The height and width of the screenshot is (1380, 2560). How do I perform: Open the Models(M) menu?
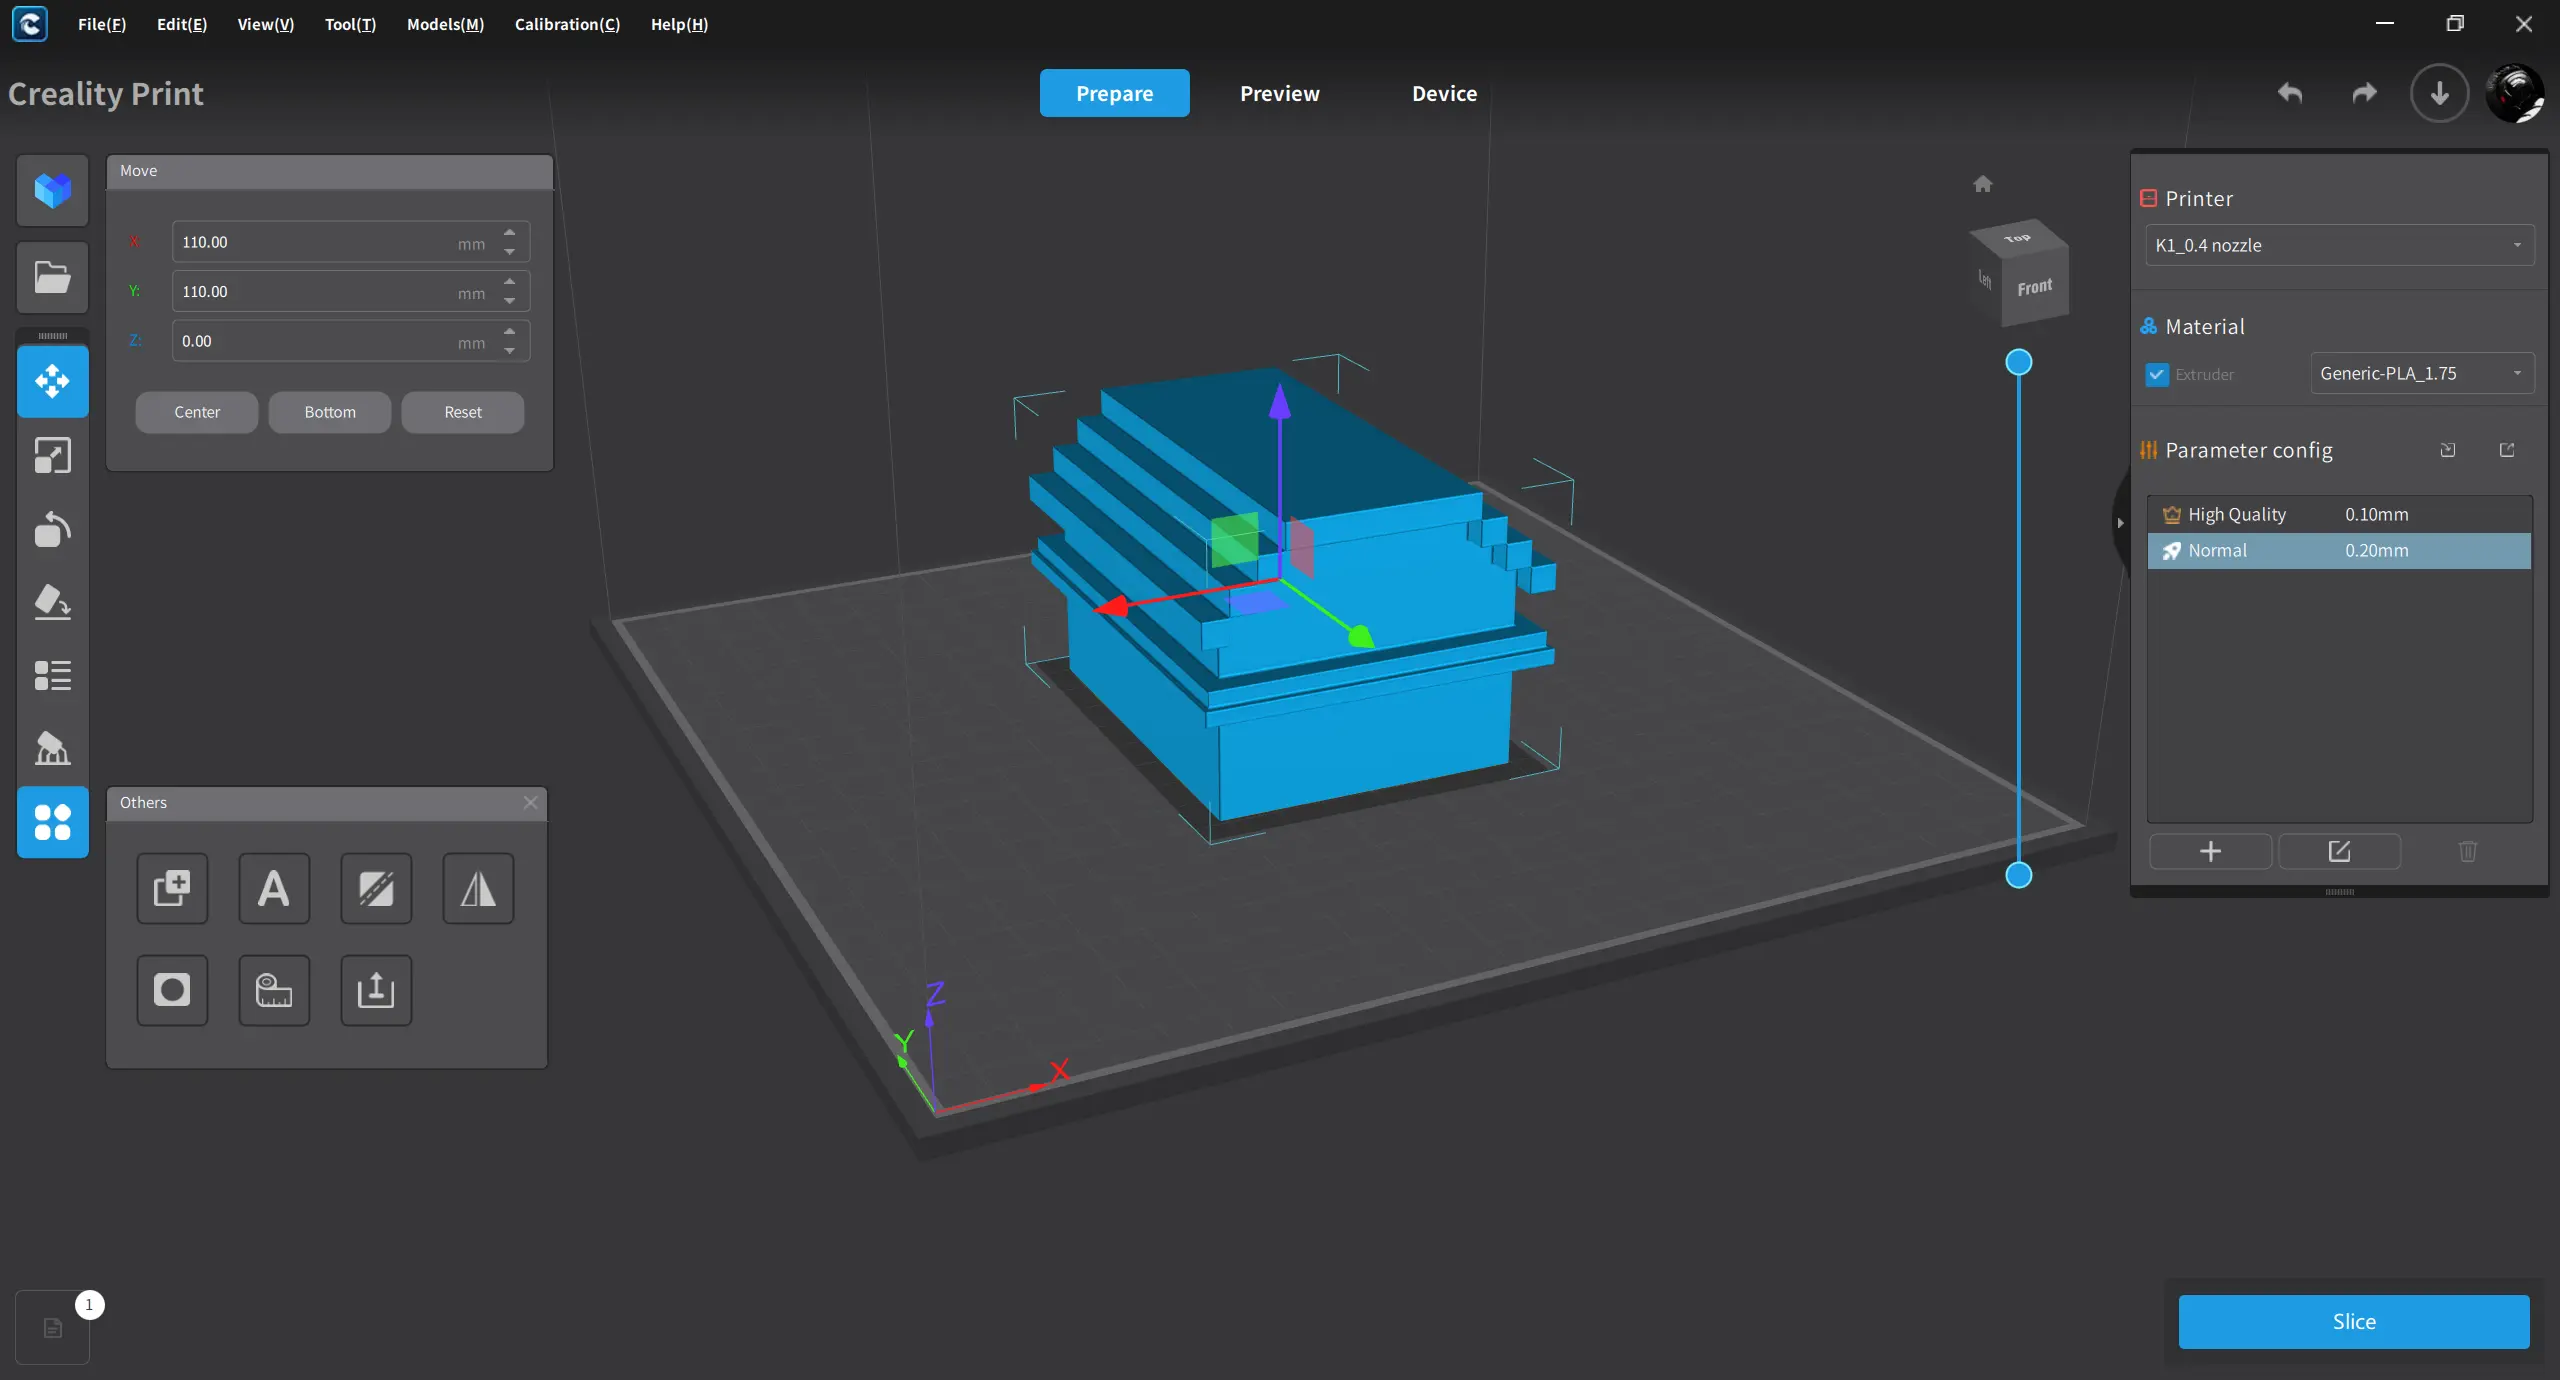445,24
